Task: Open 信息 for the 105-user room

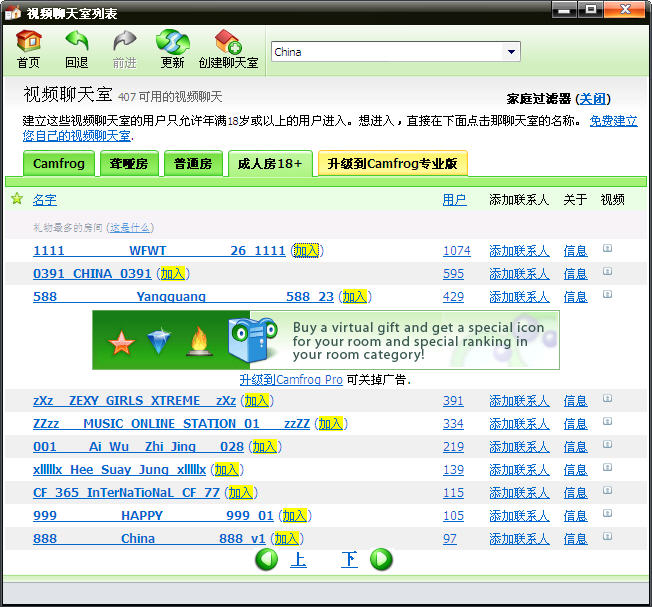Action: [x=575, y=516]
